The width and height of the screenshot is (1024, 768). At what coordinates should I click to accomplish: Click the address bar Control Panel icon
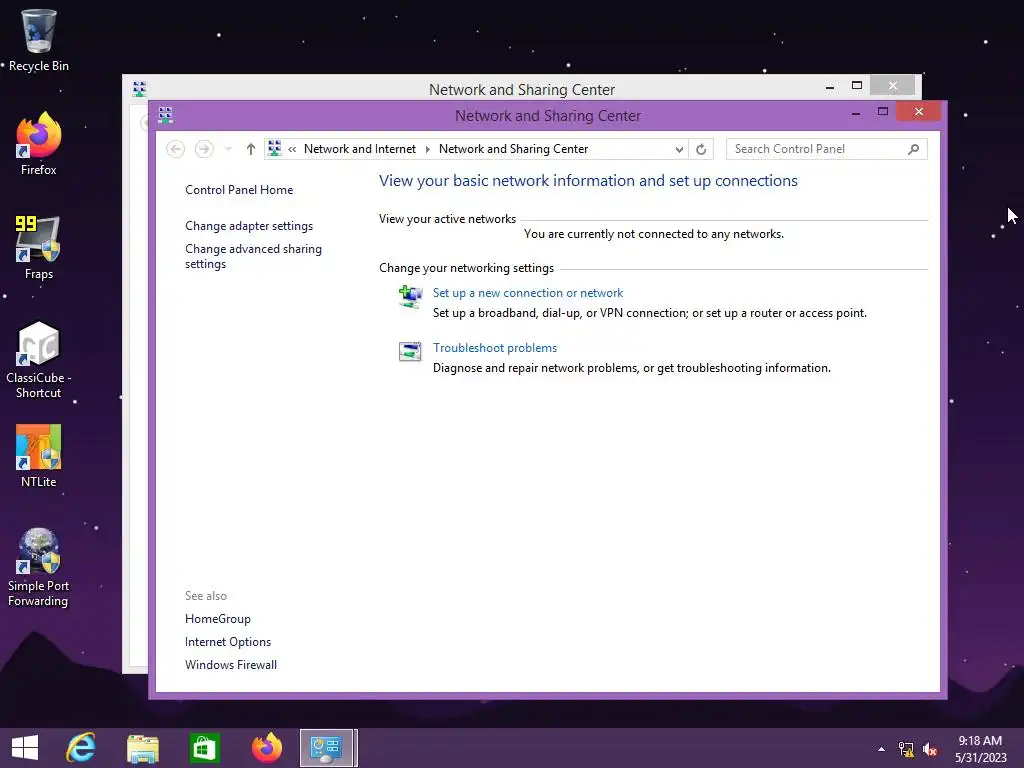coord(274,149)
